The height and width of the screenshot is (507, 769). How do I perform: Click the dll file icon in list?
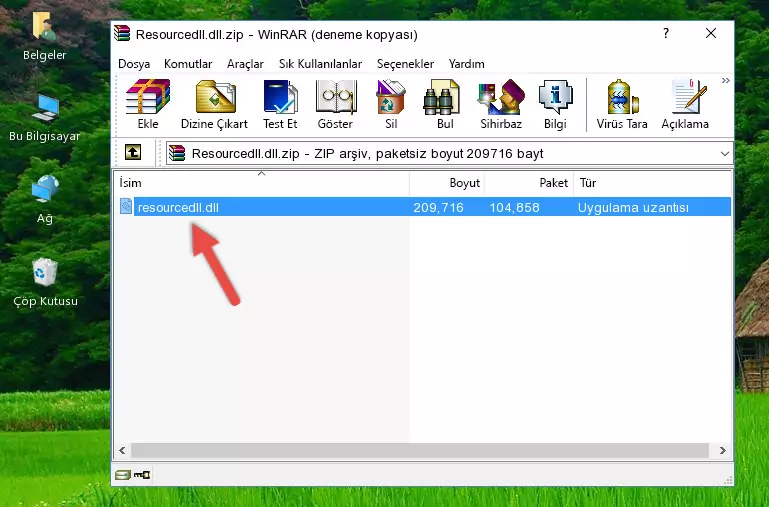pos(126,206)
